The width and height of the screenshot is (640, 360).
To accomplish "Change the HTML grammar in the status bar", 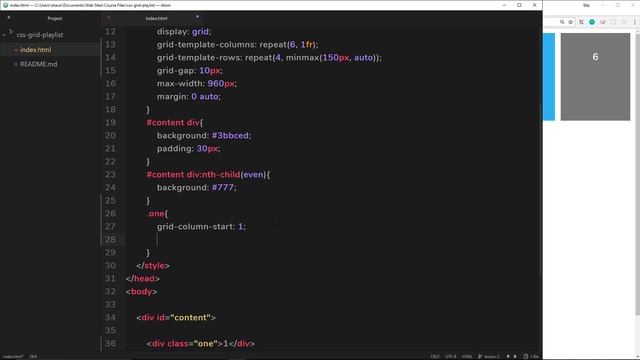I will 467,356.
